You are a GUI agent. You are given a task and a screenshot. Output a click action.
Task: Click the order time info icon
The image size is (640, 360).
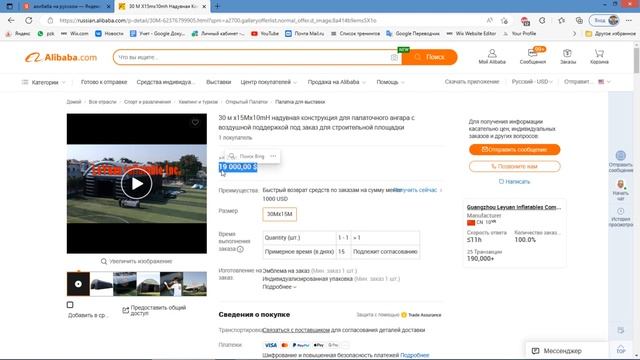click(x=240, y=249)
